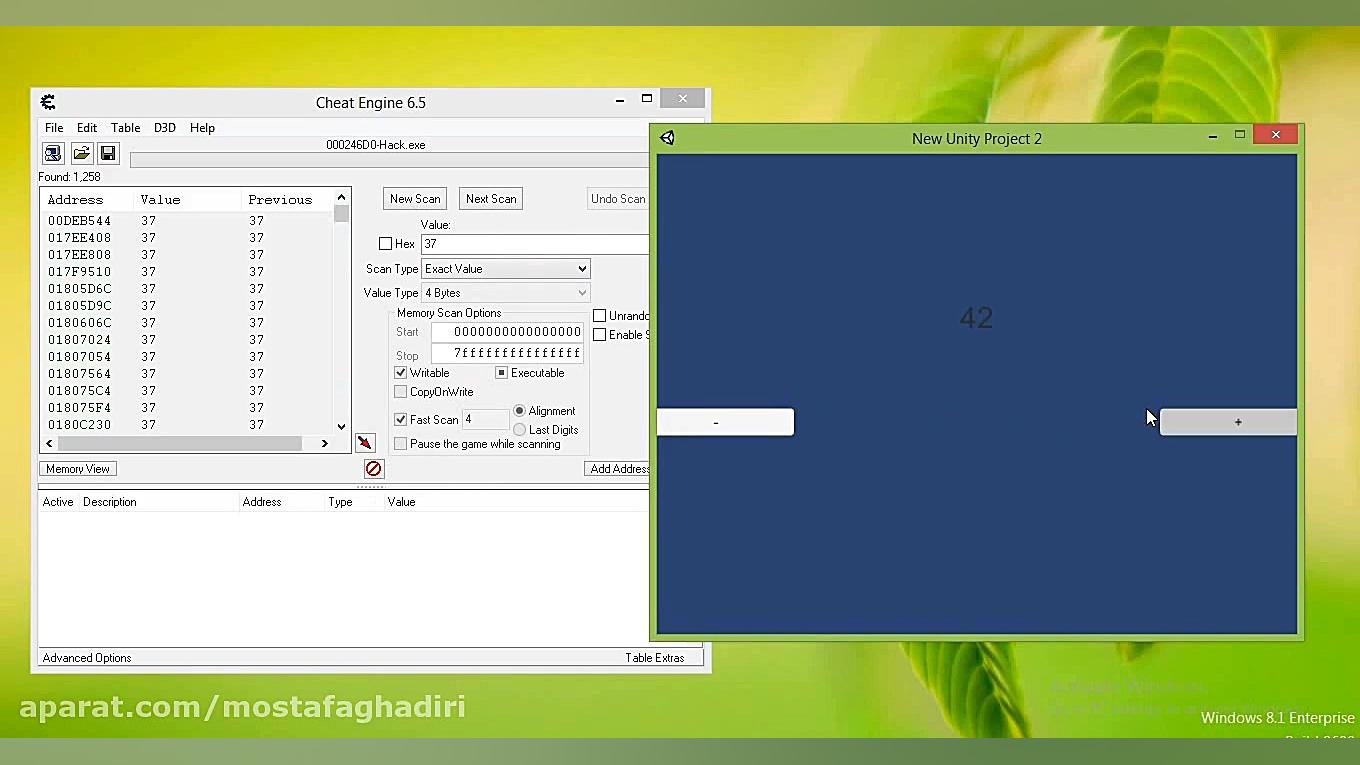The width and height of the screenshot is (1360, 765).
Task: Toggle the Unrandomizer checkbox
Action: click(x=600, y=316)
